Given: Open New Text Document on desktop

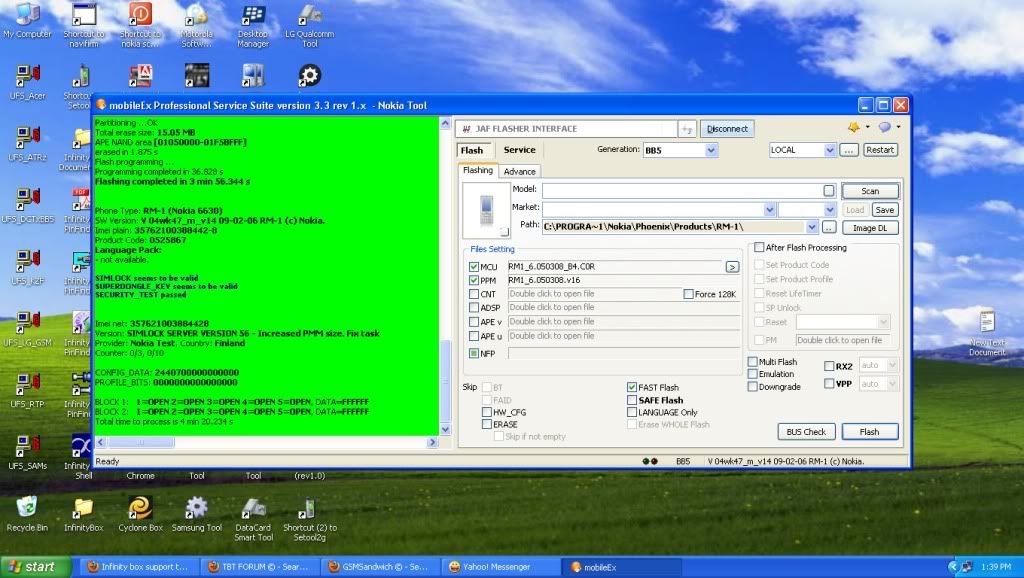Looking at the screenshot, I should click(x=987, y=333).
